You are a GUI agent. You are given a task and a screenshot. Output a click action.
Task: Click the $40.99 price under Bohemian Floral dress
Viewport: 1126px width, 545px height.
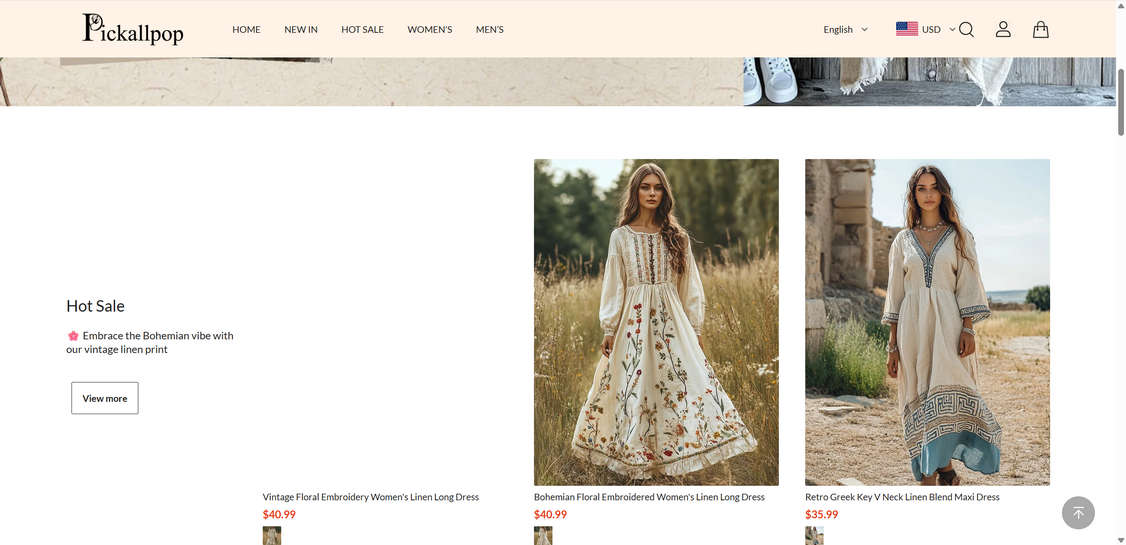tap(550, 514)
